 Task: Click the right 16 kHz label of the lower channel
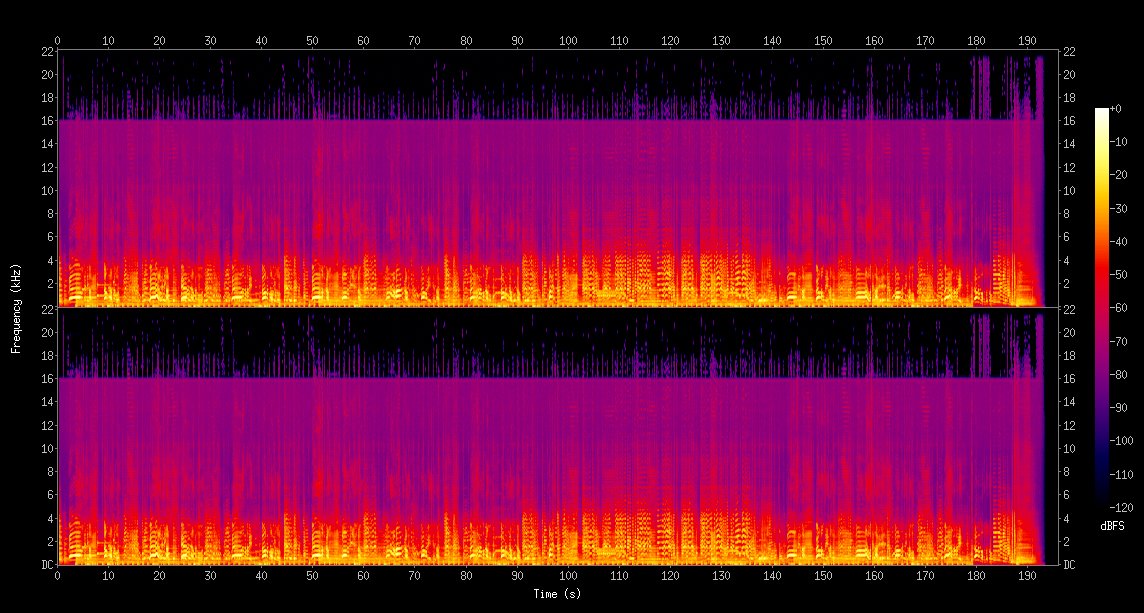tap(1071, 379)
